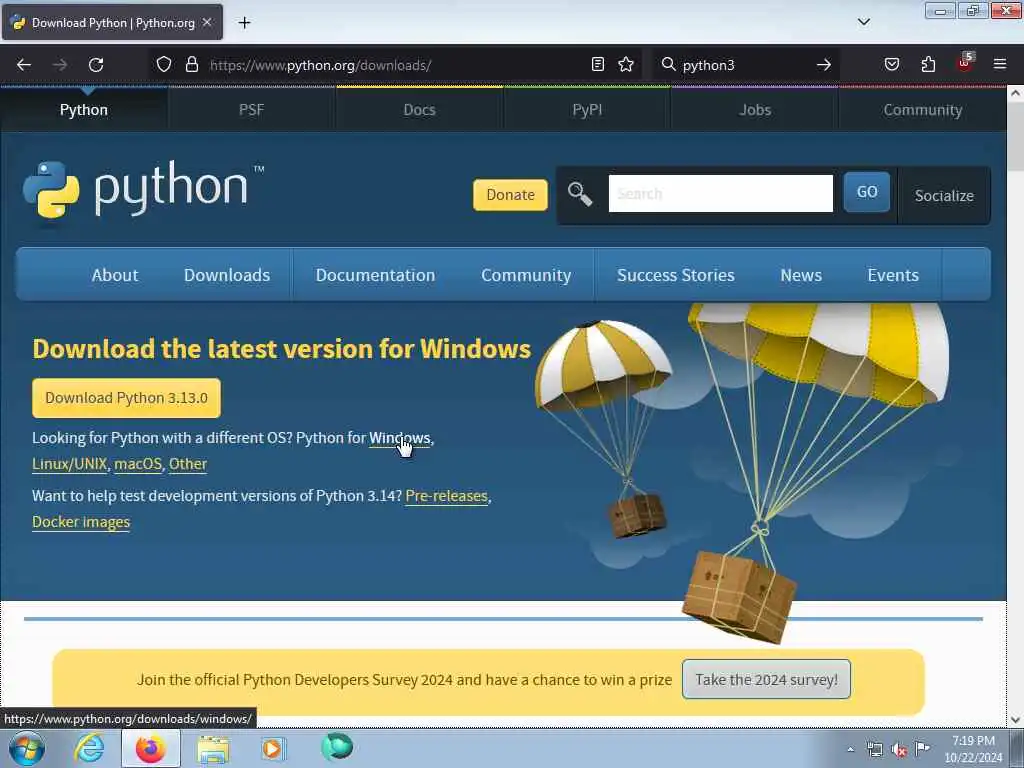Screen dimensions: 1024x768
Task: Open the Action Center flag icon
Action: [x=922, y=748]
